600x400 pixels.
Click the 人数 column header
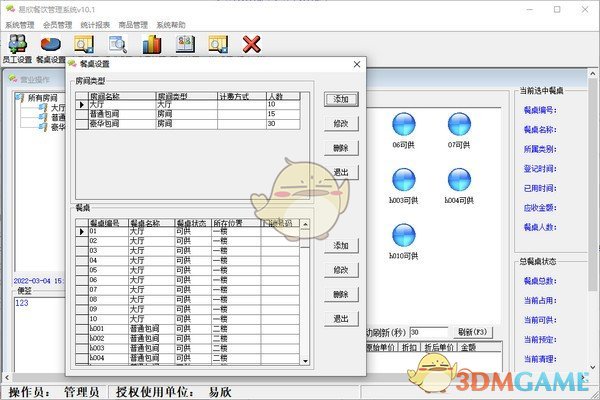click(x=283, y=96)
